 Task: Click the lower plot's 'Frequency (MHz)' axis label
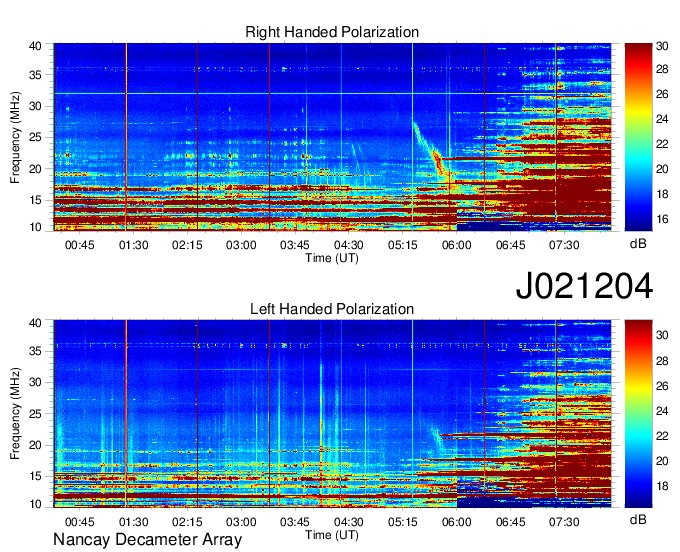pyautogui.click(x=15, y=414)
